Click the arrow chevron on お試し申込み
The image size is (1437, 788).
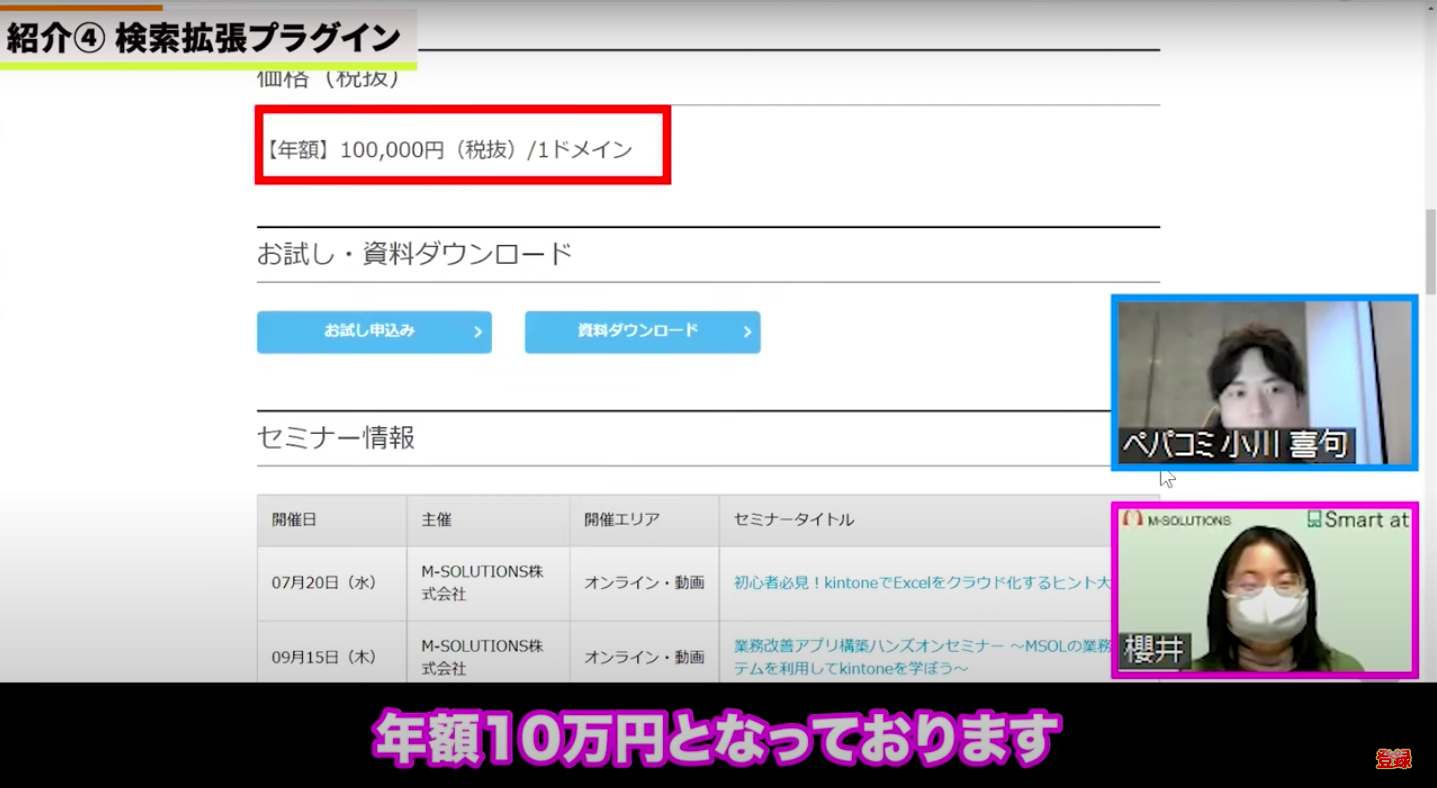click(x=478, y=332)
